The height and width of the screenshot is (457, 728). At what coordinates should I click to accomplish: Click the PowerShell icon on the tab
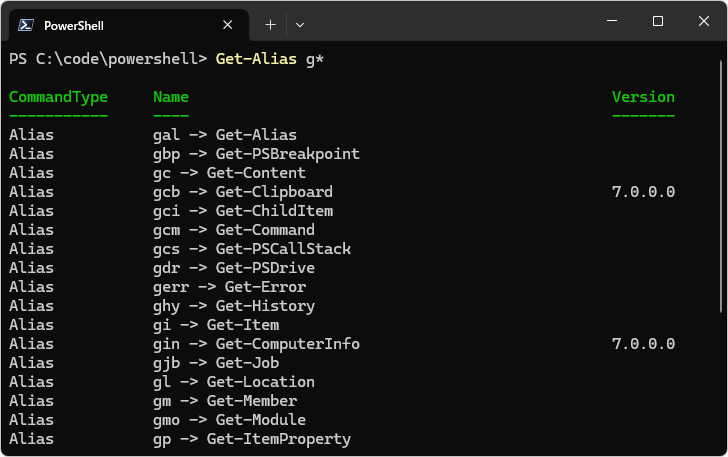[x=27, y=25]
